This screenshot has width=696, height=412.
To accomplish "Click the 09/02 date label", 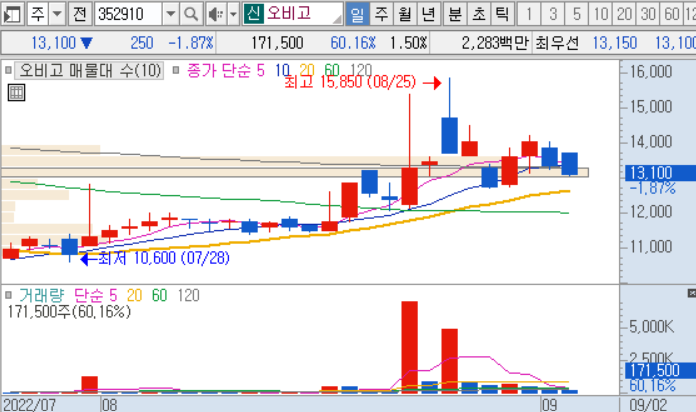I will coord(648,405).
